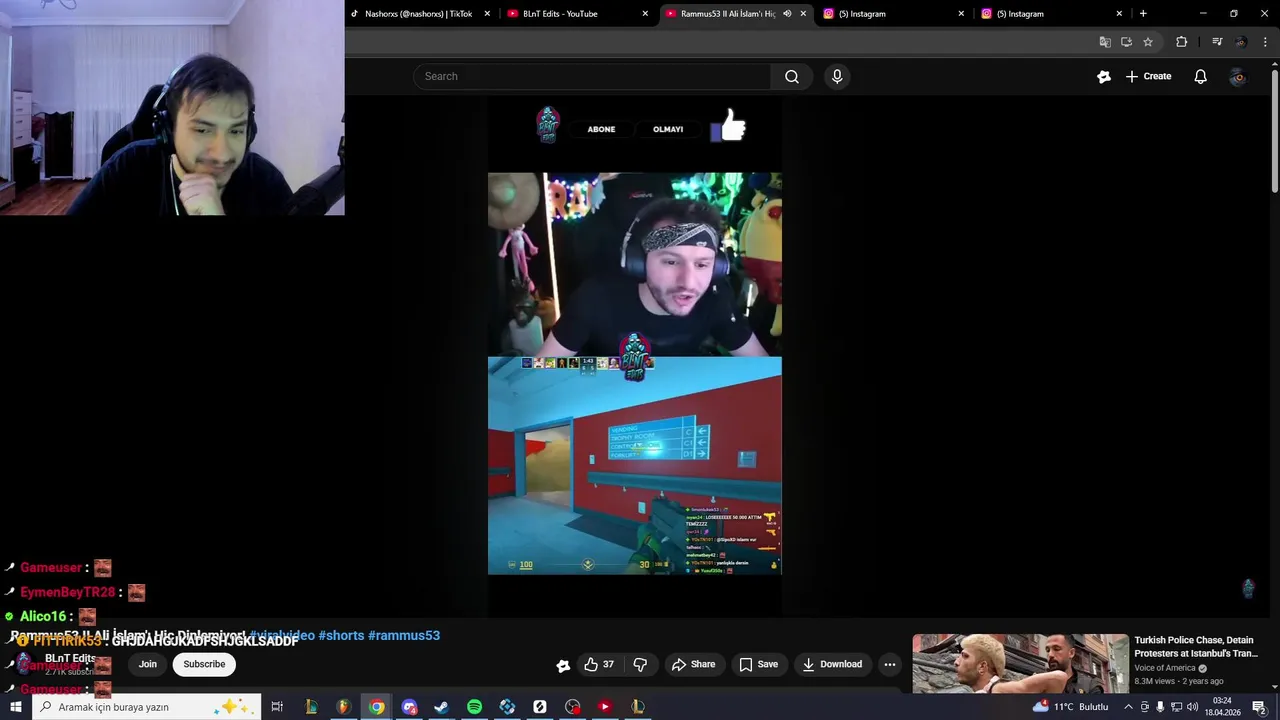Click the Create button
The image size is (1280, 720).
tap(1148, 76)
